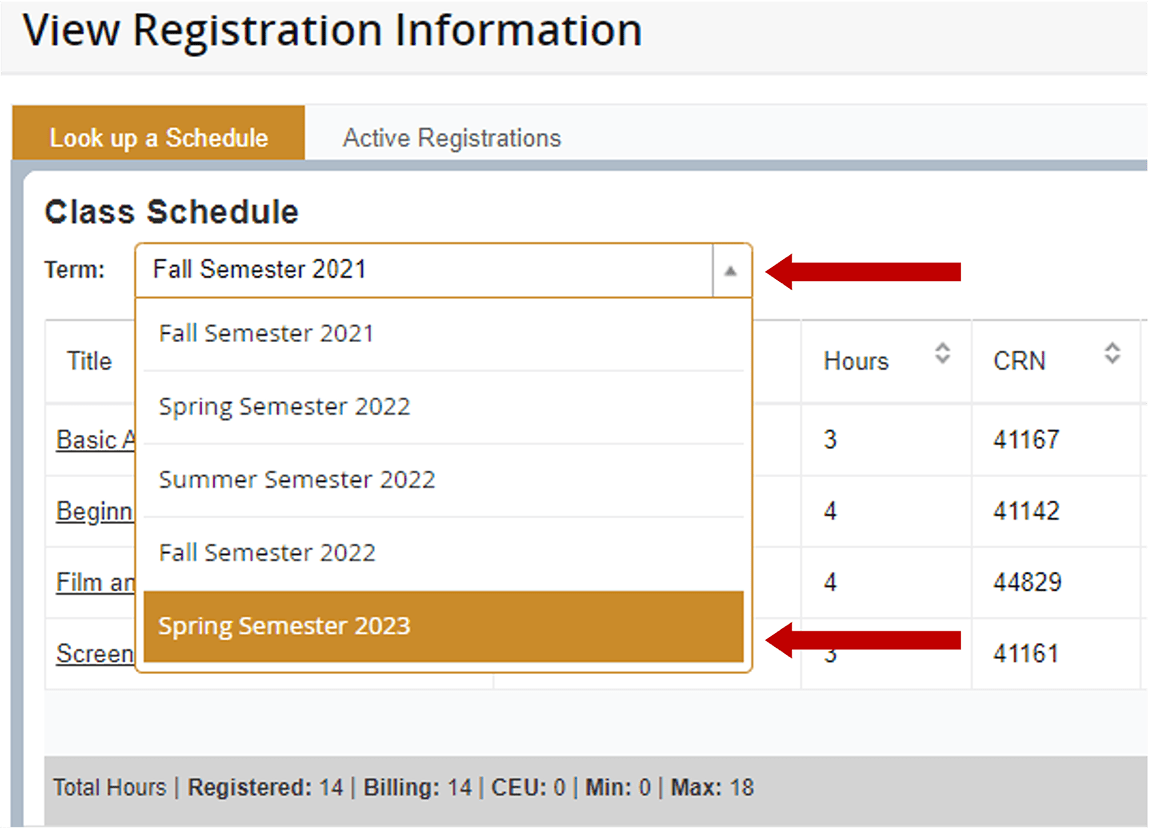Screen dimensions: 1150x830
Task: Collapse the Term dropdown arrow
Action: click(x=731, y=270)
